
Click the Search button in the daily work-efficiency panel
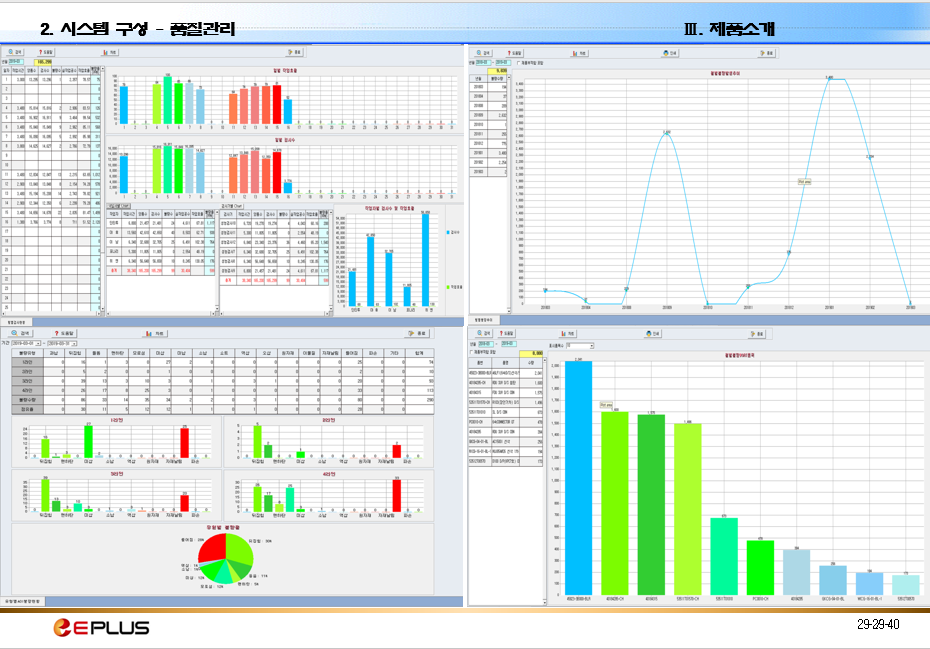tap(15, 52)
